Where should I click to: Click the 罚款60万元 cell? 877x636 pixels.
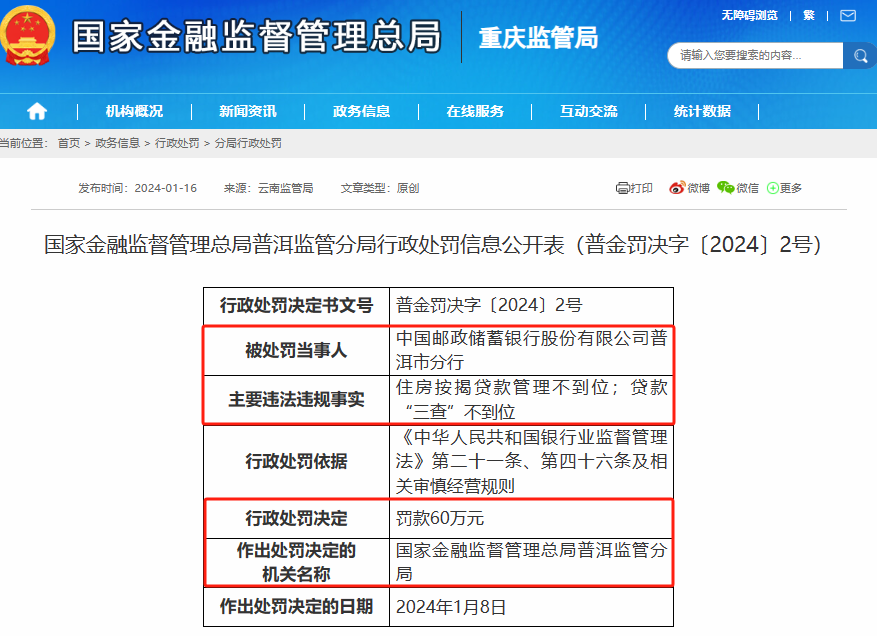[531, 519]
